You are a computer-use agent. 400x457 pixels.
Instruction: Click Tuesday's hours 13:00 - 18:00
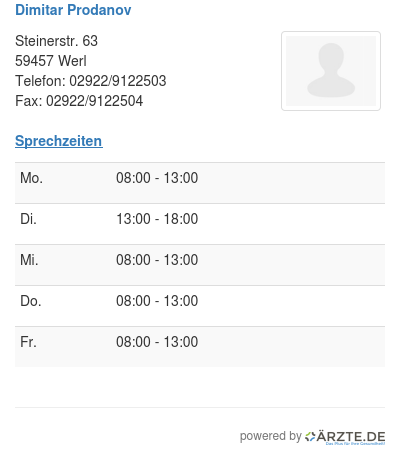(157, 219)
